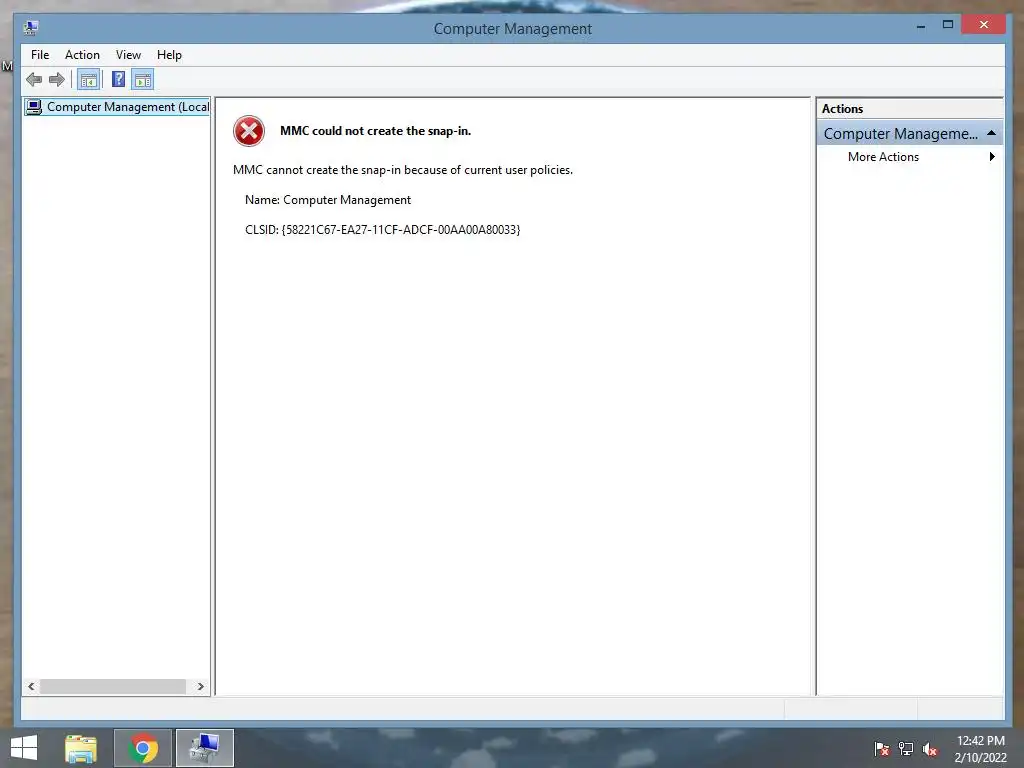1024x768 pixels.
Task: Open the File menu
Action: [40, 55]
